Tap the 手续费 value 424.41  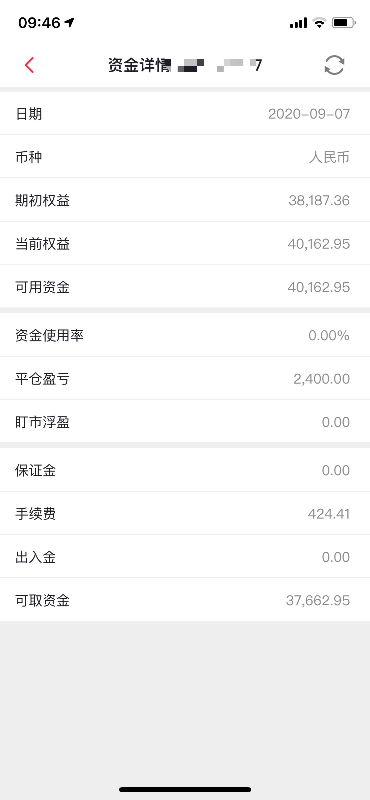329,514
